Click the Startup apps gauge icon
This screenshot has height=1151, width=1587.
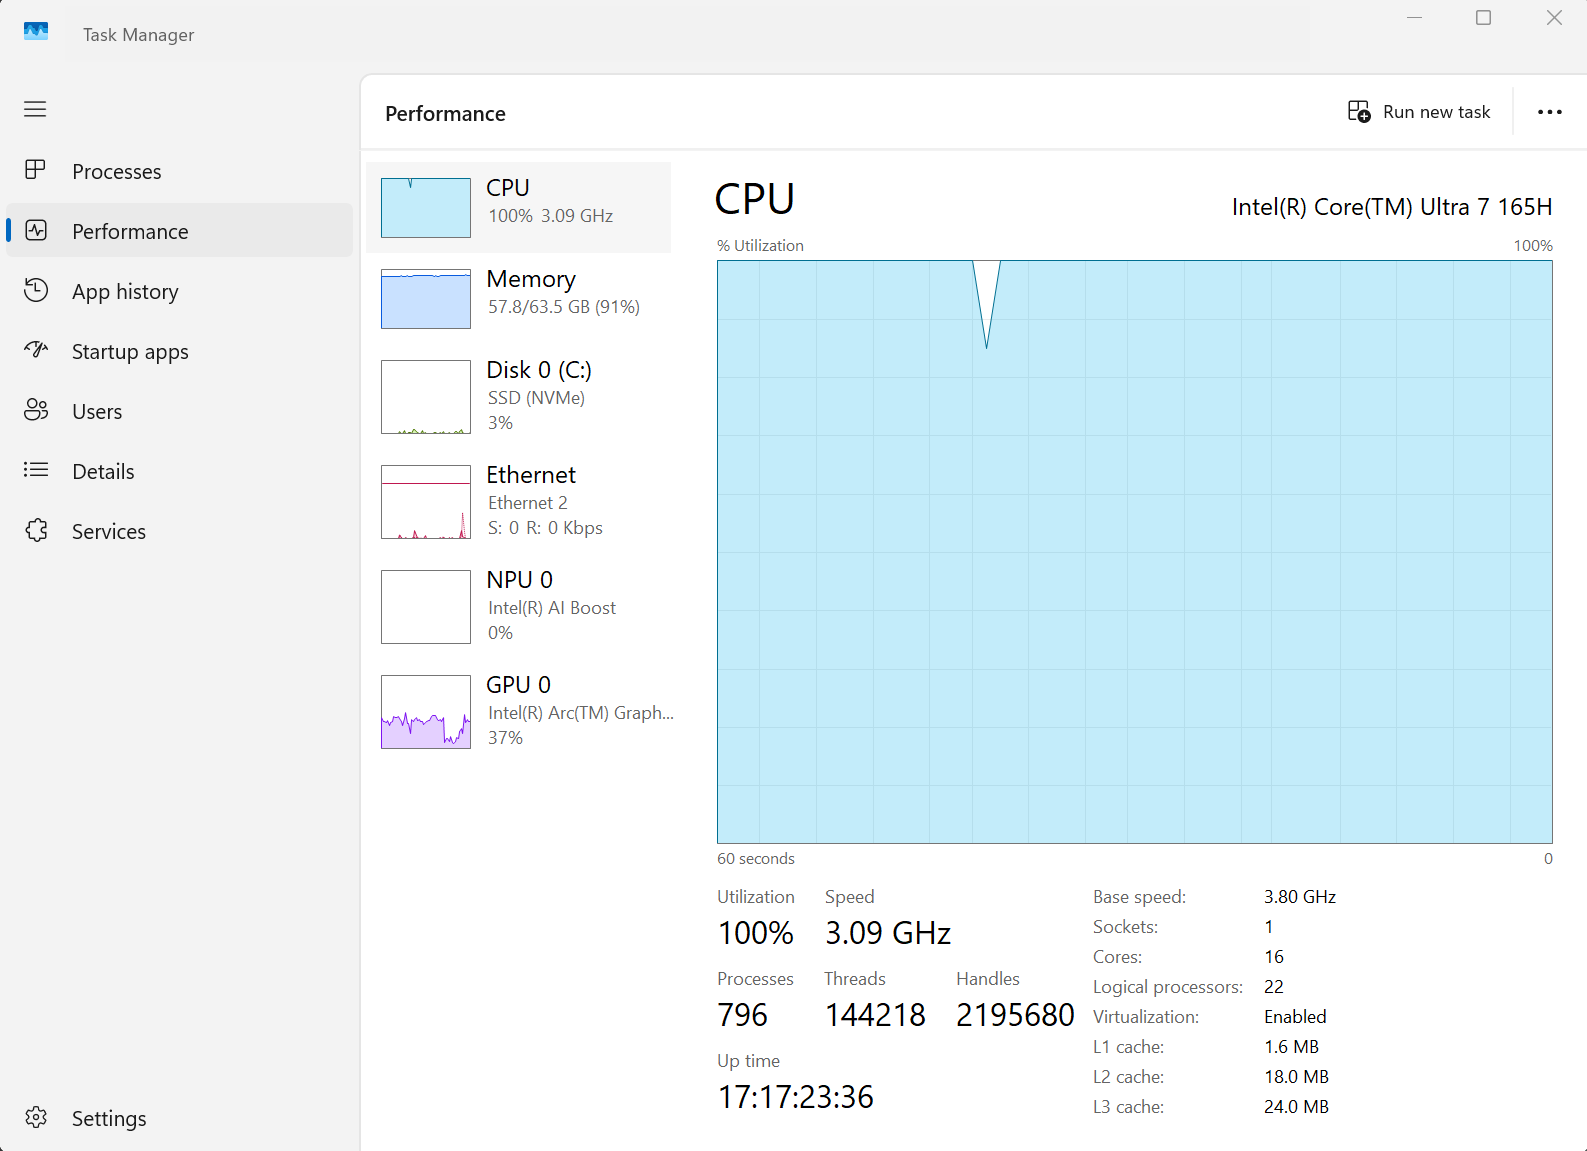36,350
